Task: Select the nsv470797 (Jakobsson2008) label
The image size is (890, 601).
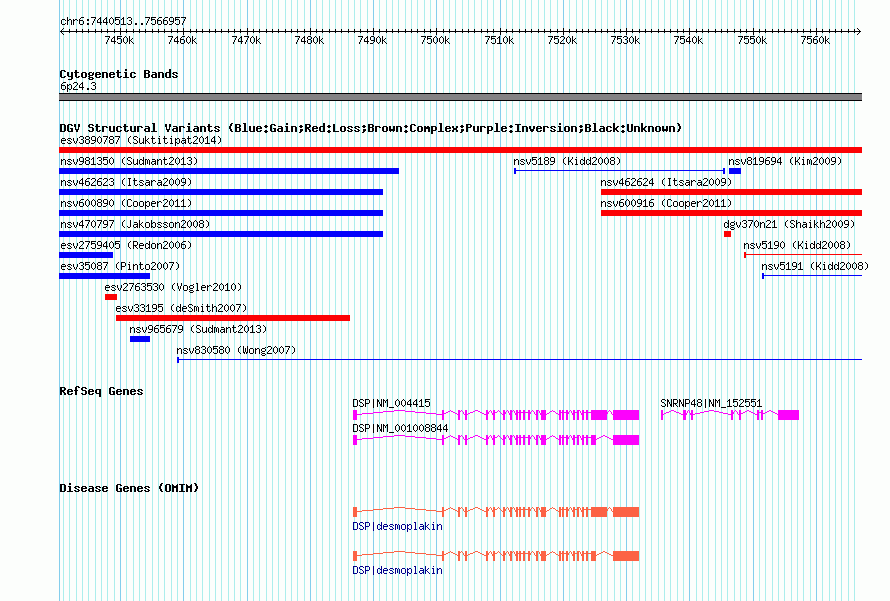Action: pos(135,224)
